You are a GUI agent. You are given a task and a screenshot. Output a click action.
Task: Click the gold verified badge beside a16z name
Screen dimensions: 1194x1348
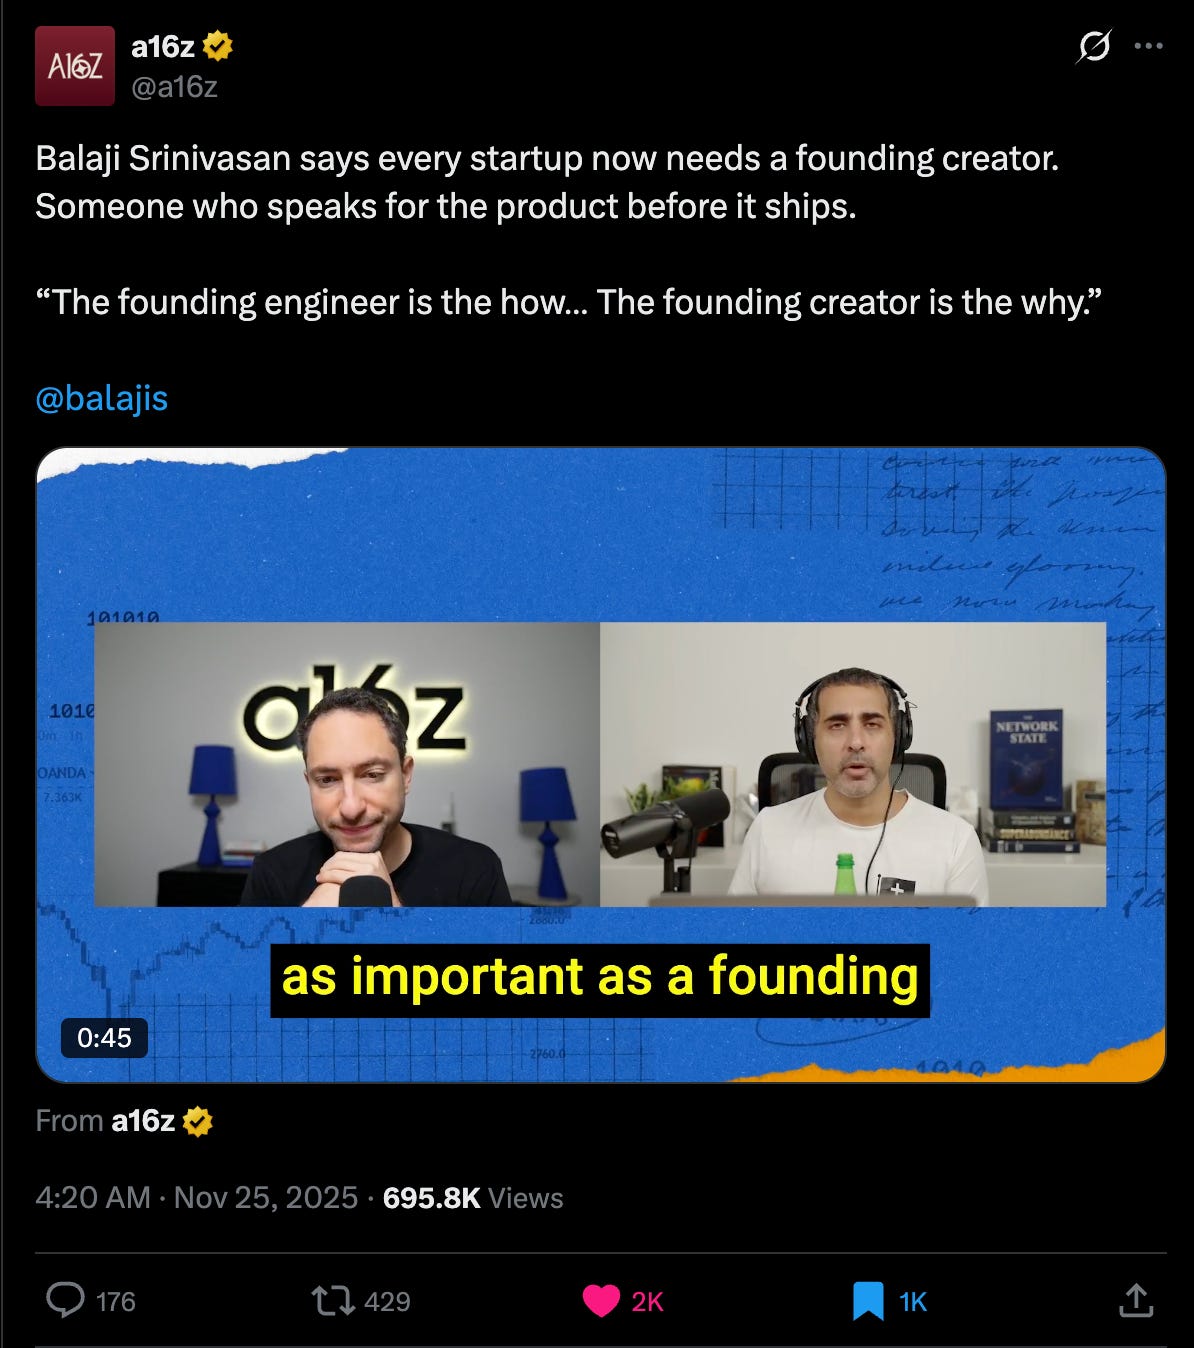[x=218, y=46]
